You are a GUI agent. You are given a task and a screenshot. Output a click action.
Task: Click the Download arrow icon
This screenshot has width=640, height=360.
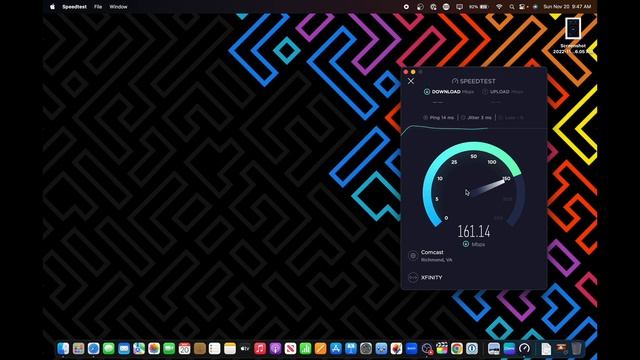pyautogui.click(x=427, y=92)
